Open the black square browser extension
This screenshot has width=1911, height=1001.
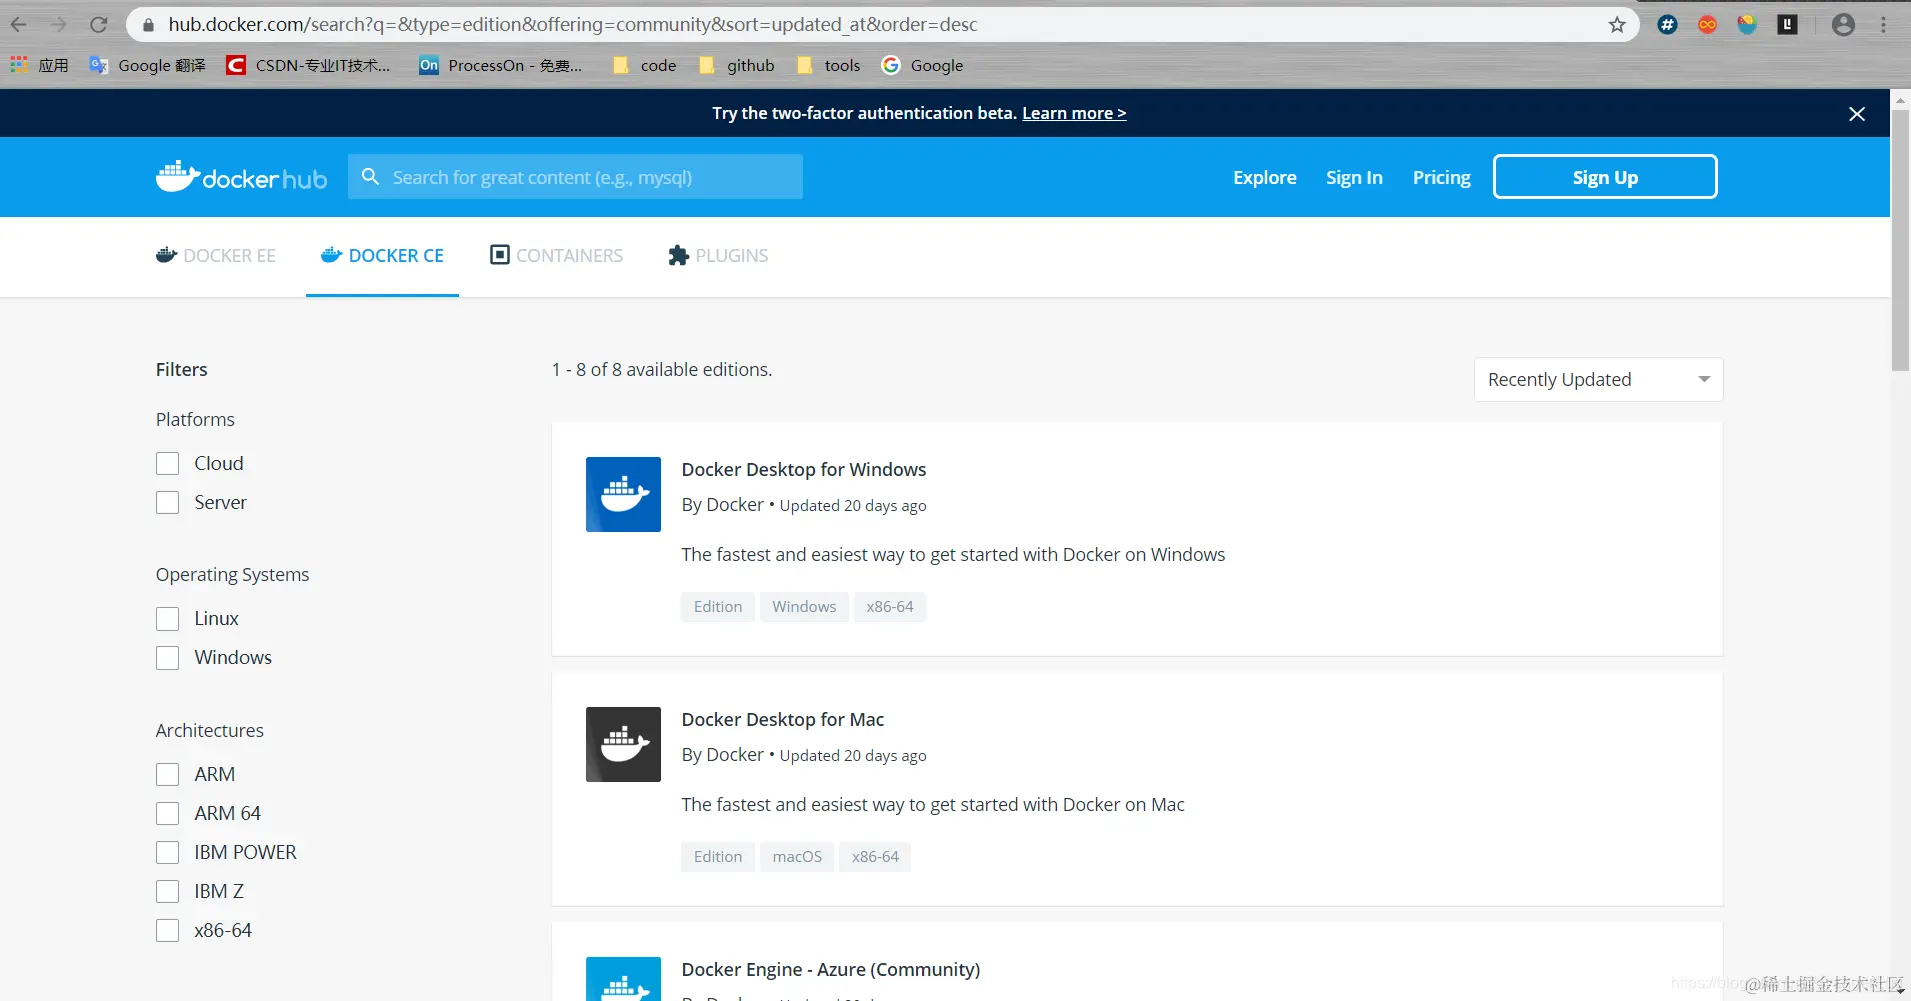[1787, 25]
